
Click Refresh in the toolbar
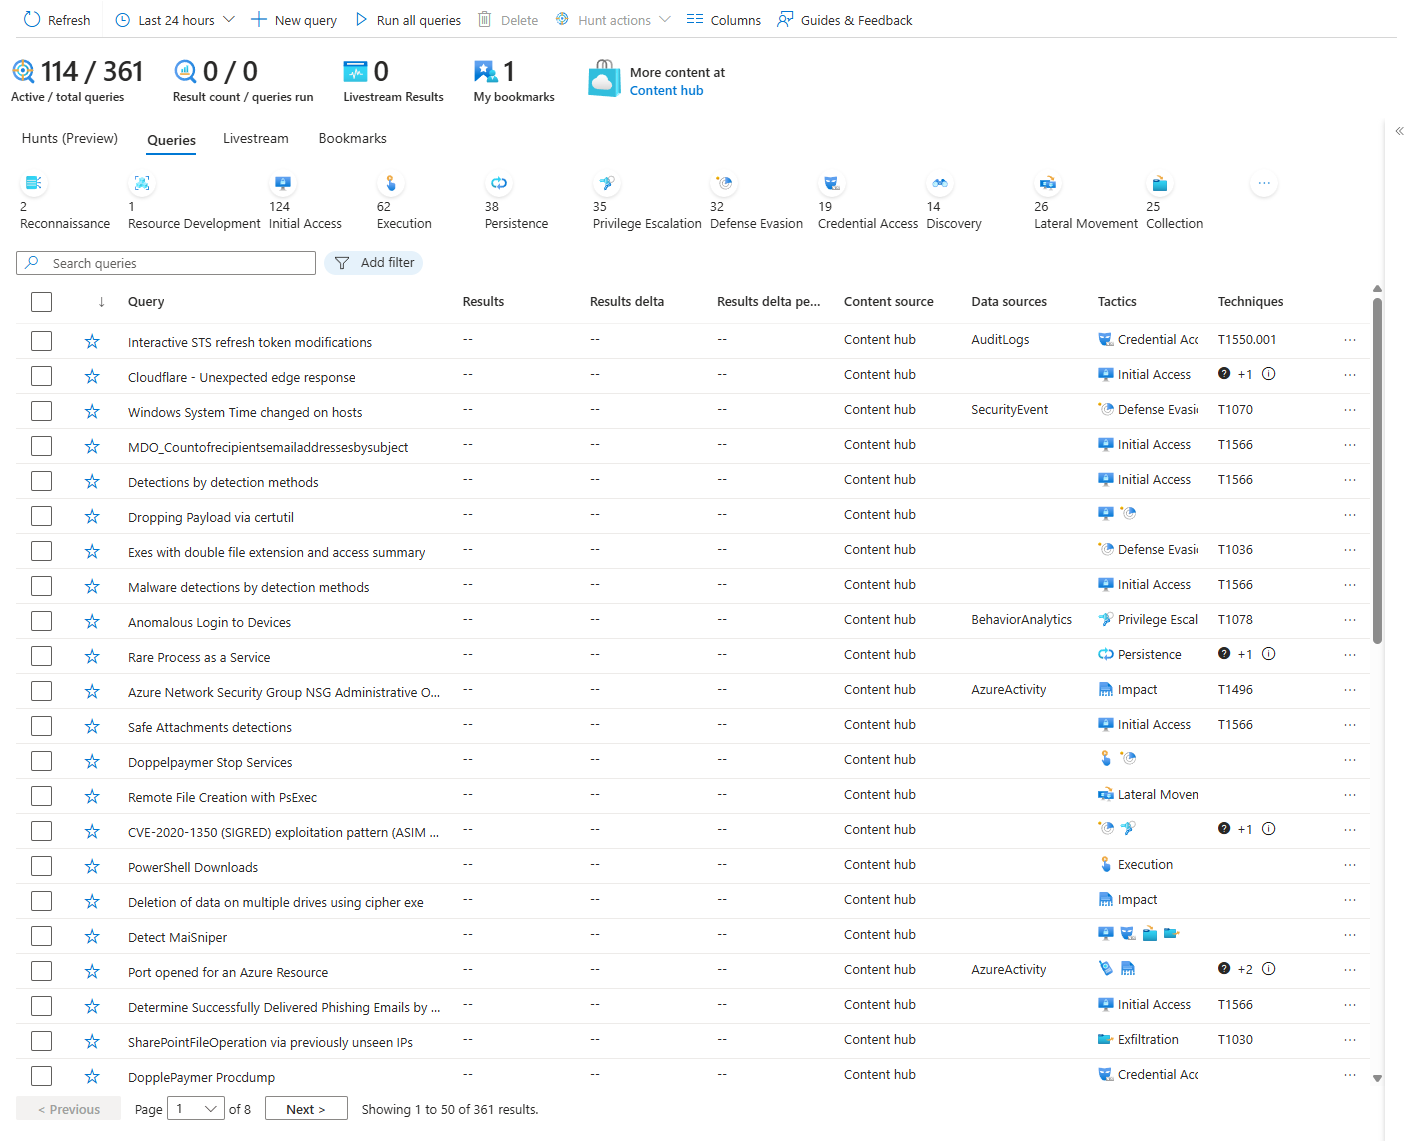pyautogui.click(x=57, y=20)
